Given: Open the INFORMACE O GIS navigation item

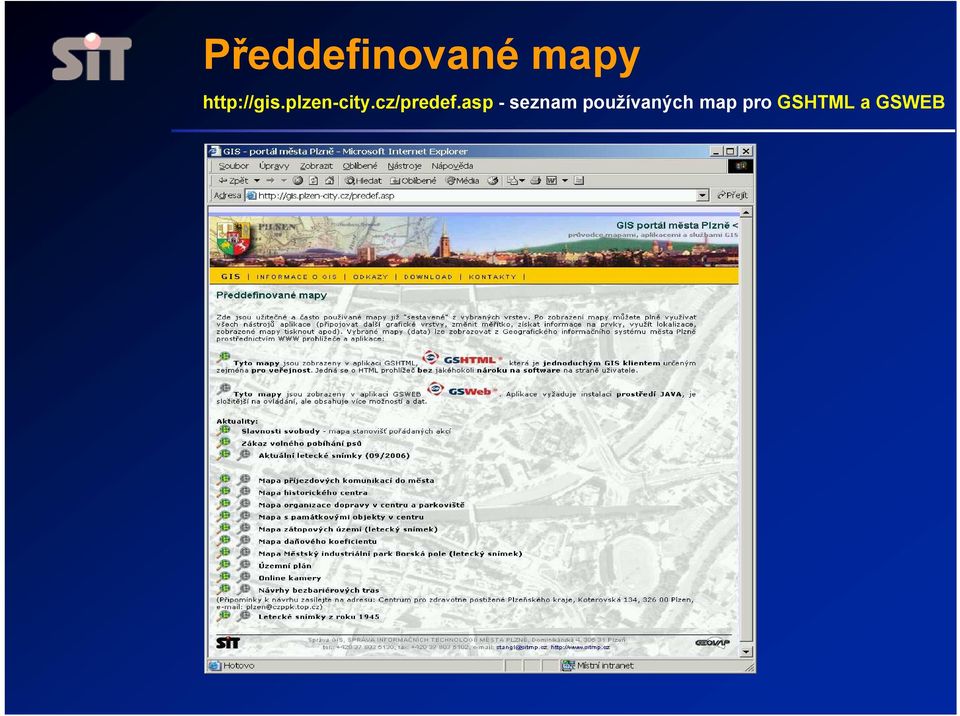Looking at the screenshot, I should point(297,277).
